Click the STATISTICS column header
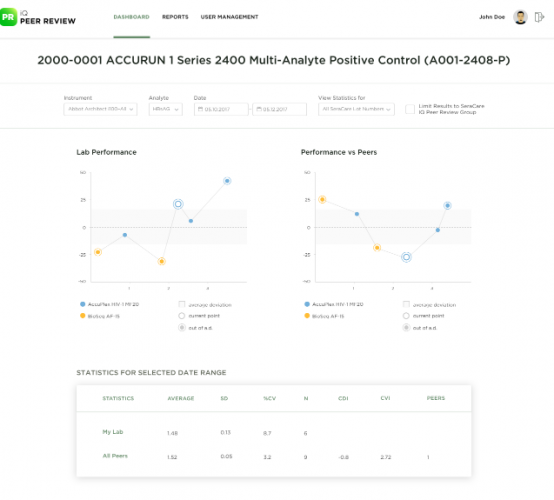Screen dimensions: 554x500 click(118, 398)
